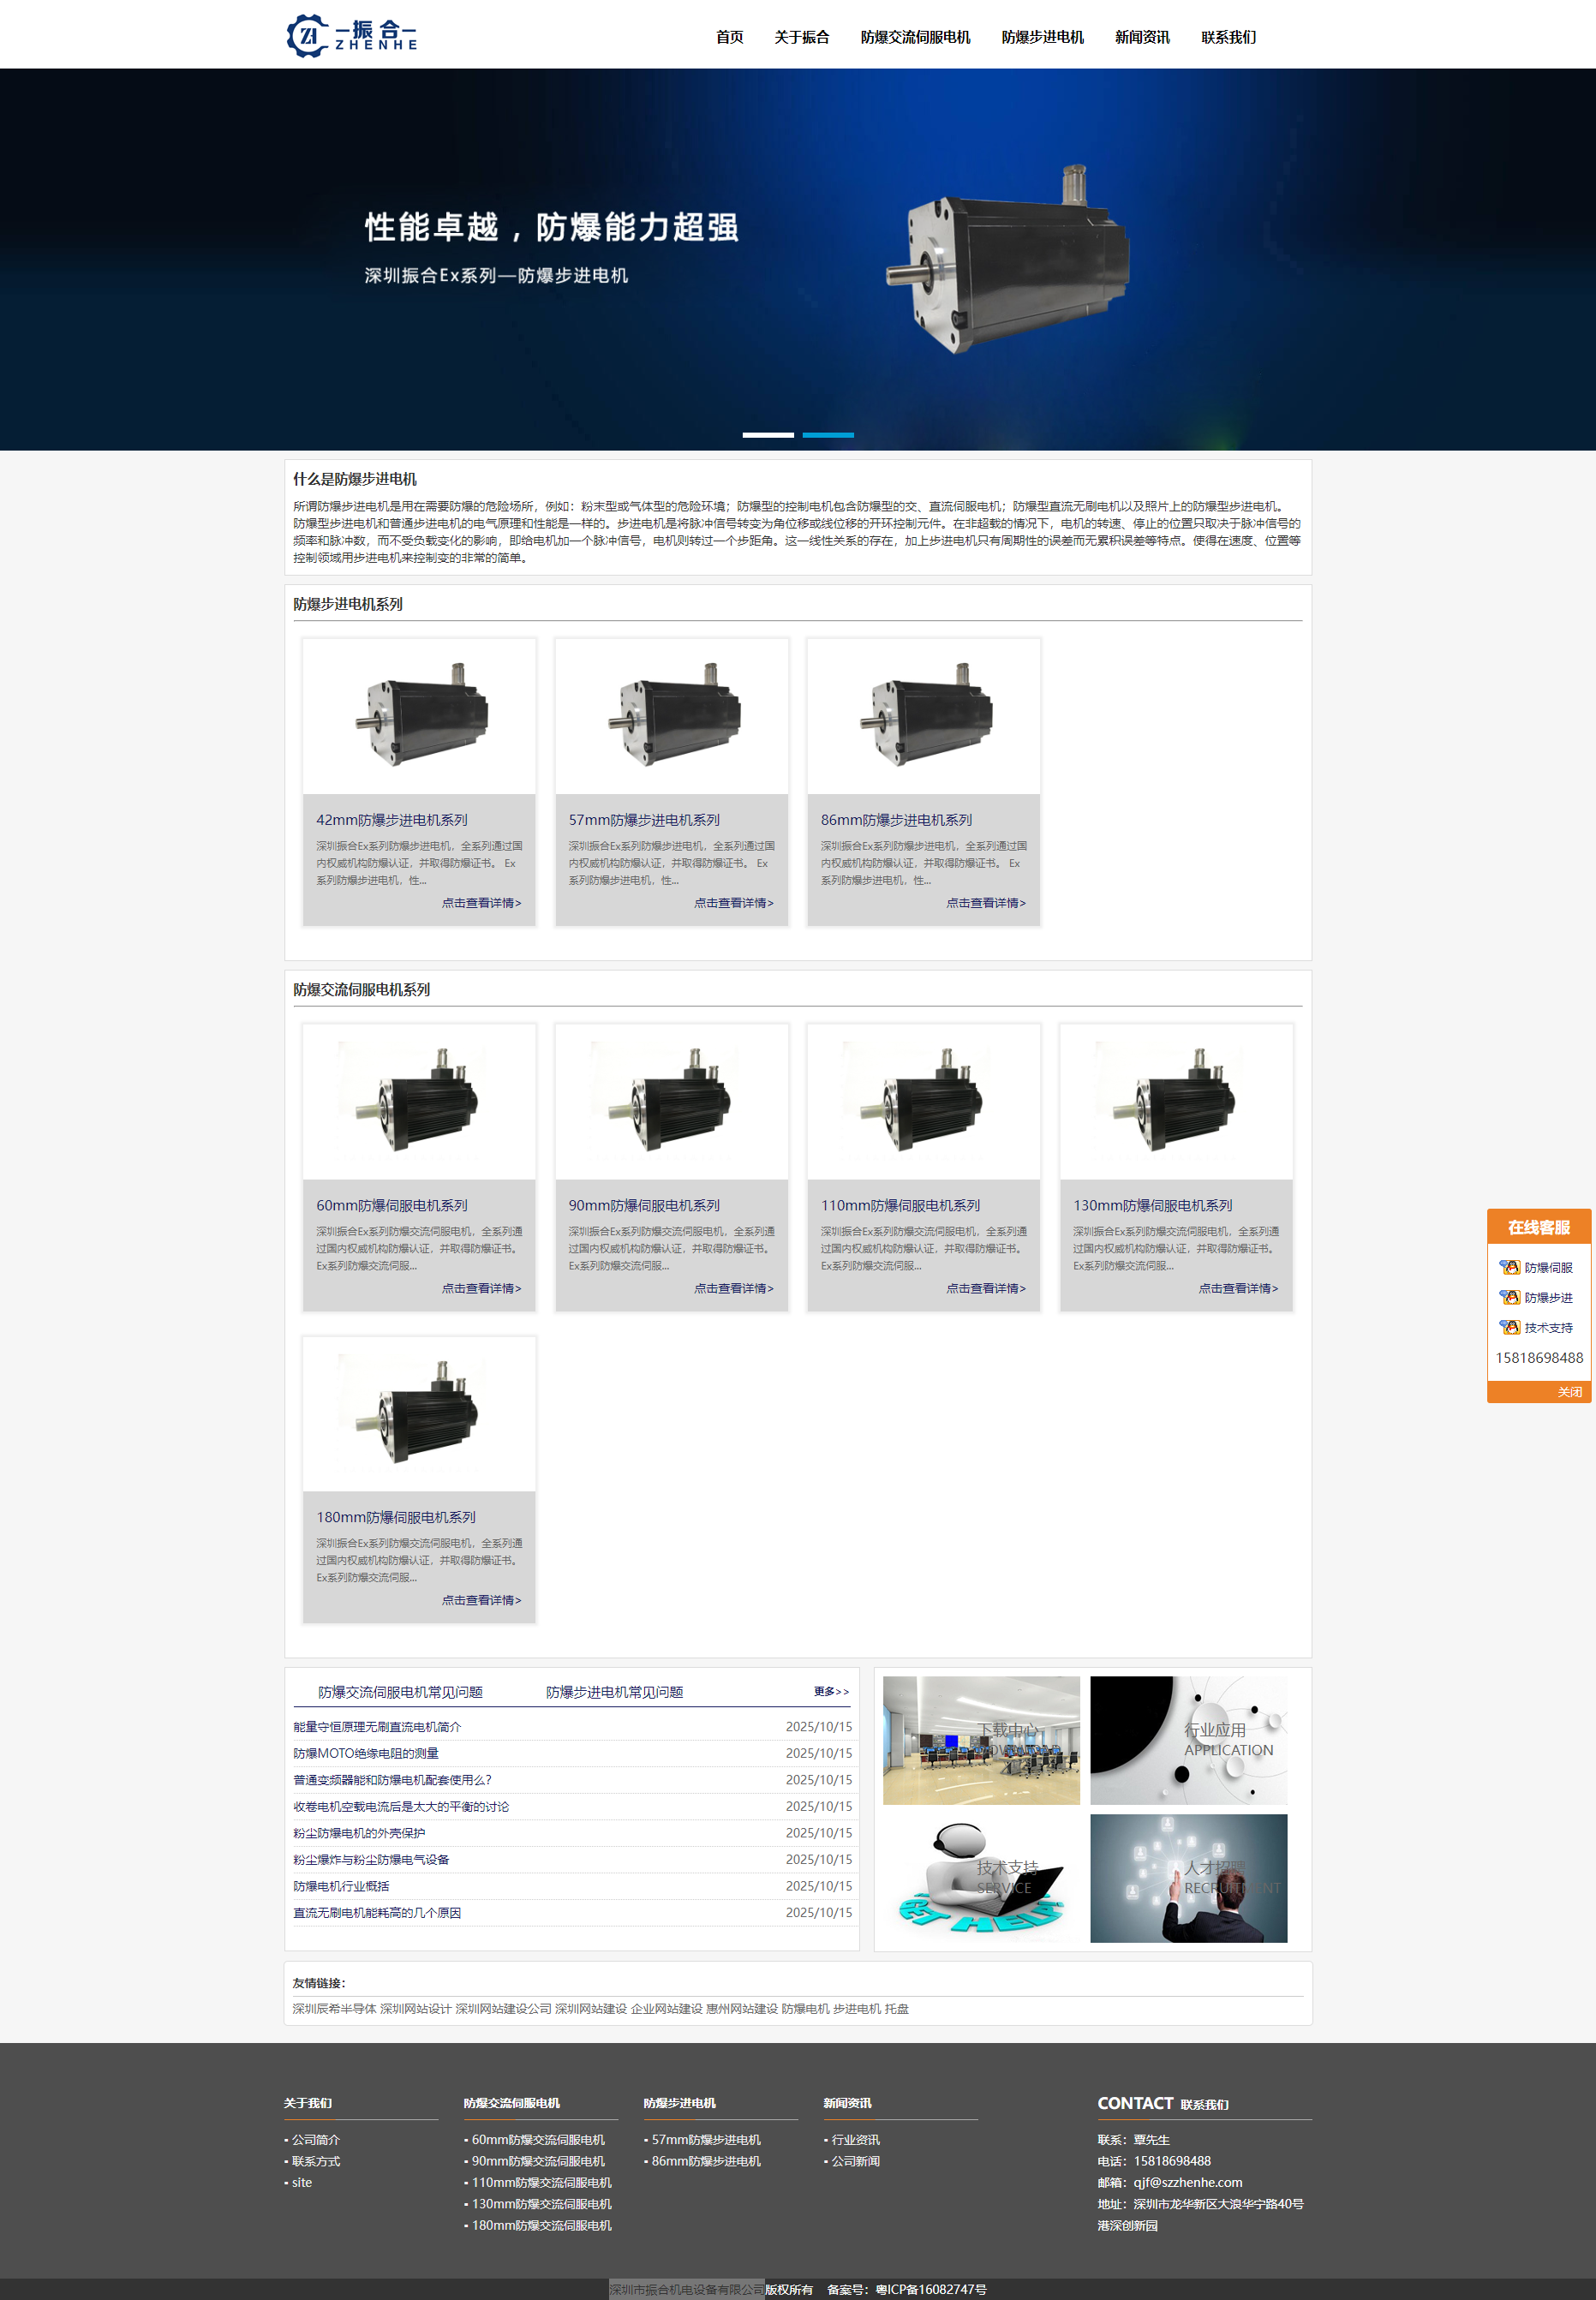The height and width of the screenshot is (2300, 1596).
Task: Click the 130mm防爆伺服电机系列 product image
Action: click(x=1175, y=1101)
